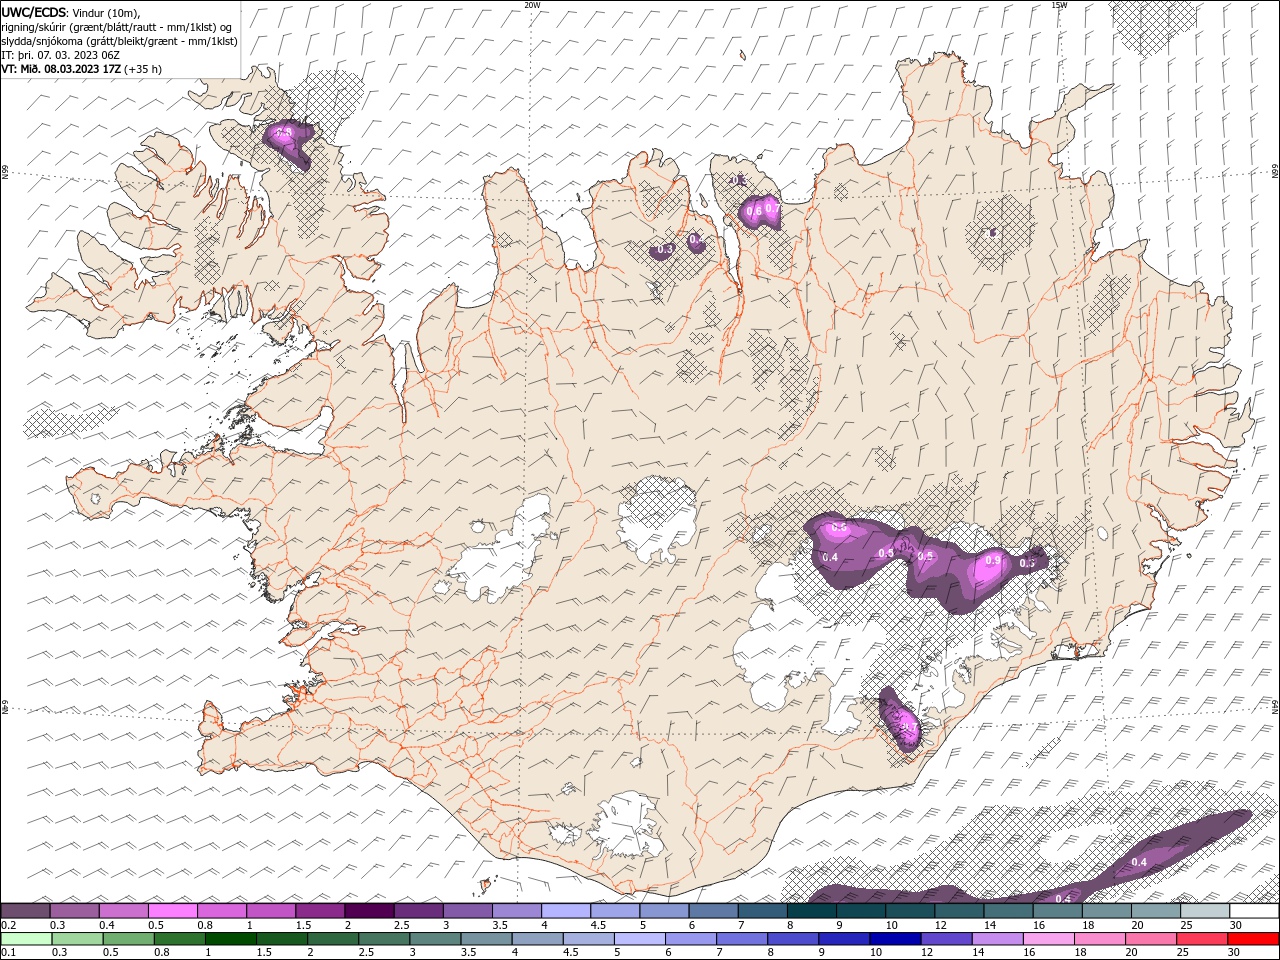Click the 15W longitude label at the top
Image resolution: width=1280 pixels, height=960 pixels.
click(x=1059, y=5)
